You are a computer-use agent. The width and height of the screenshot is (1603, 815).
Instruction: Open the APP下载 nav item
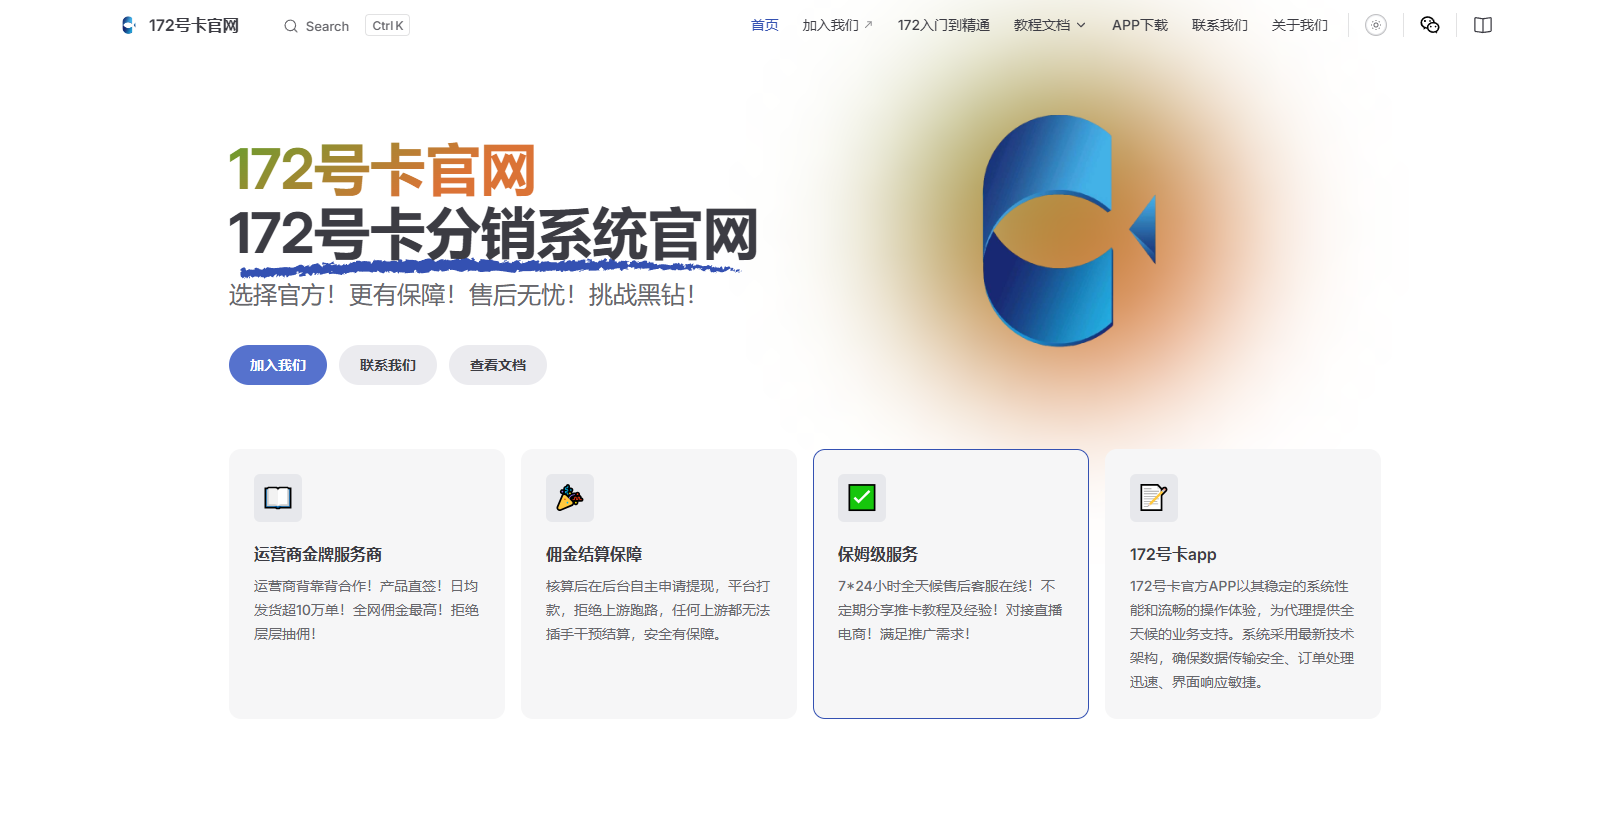click(1140, 25)
